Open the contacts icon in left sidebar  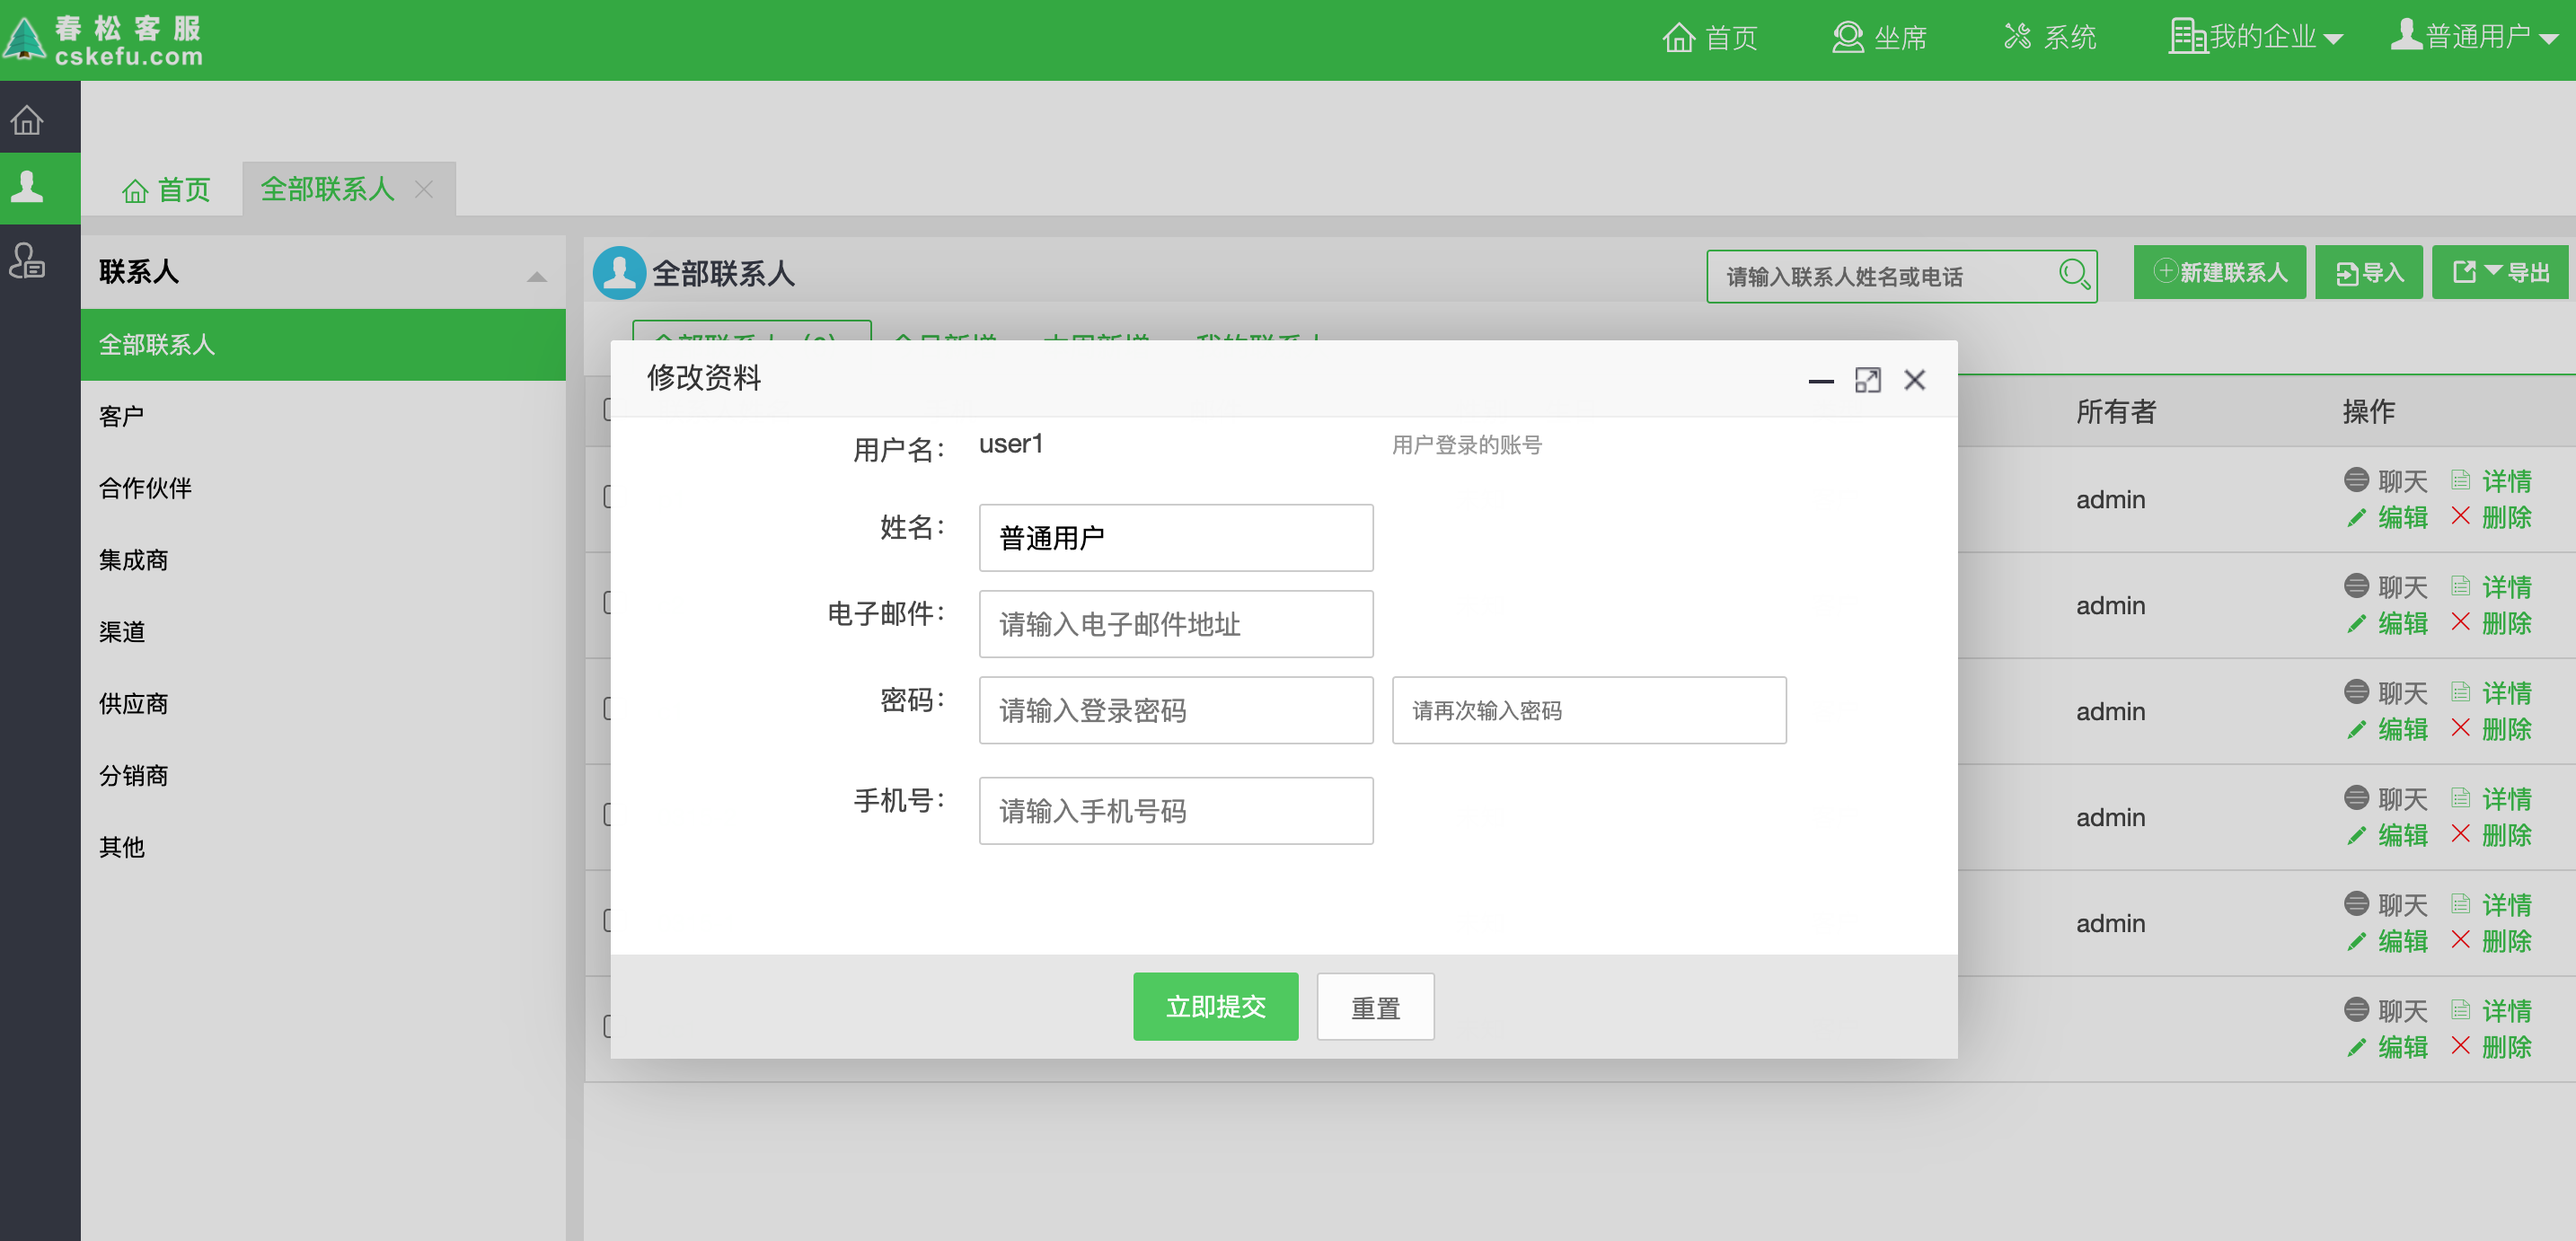pos(27,187)
